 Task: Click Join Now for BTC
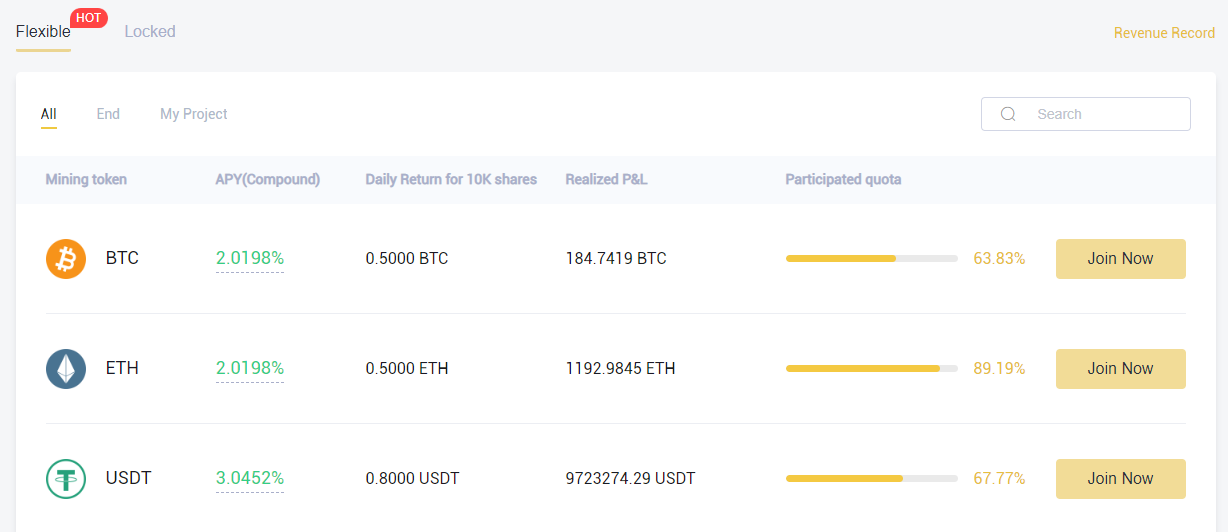[x=1121, y=259]
